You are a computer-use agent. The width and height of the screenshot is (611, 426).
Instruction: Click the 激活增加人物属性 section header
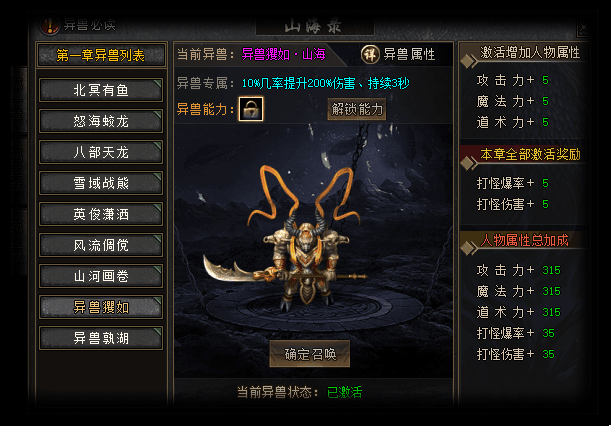pyautogui.click(x=530, y=52)
